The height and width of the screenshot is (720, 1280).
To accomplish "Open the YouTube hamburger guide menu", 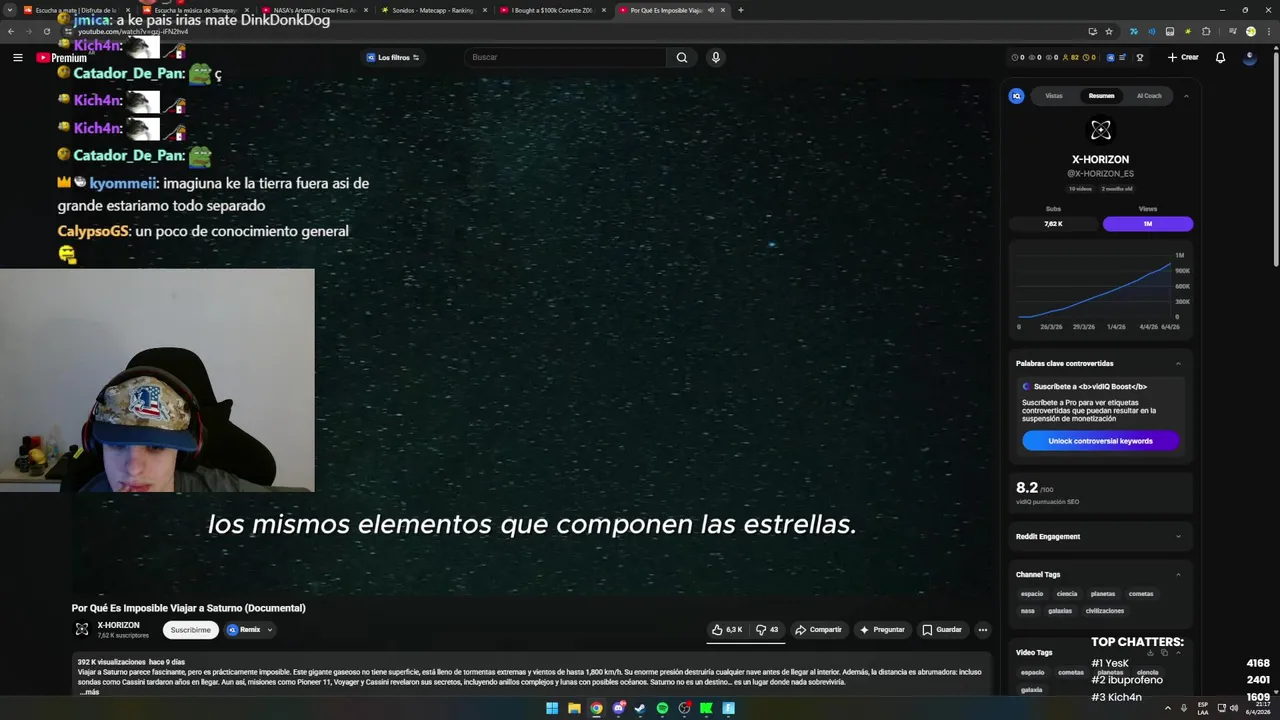I will pos(17,57).
